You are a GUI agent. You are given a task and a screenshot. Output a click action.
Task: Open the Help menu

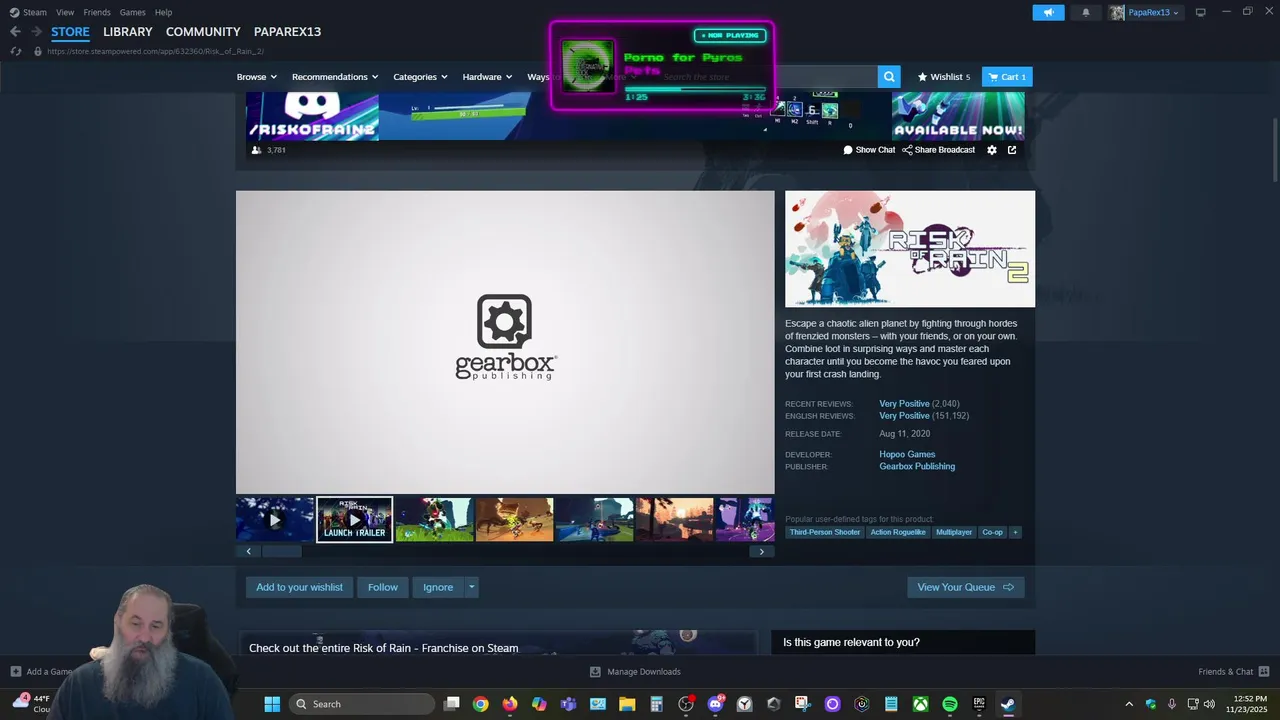[163, 12]
